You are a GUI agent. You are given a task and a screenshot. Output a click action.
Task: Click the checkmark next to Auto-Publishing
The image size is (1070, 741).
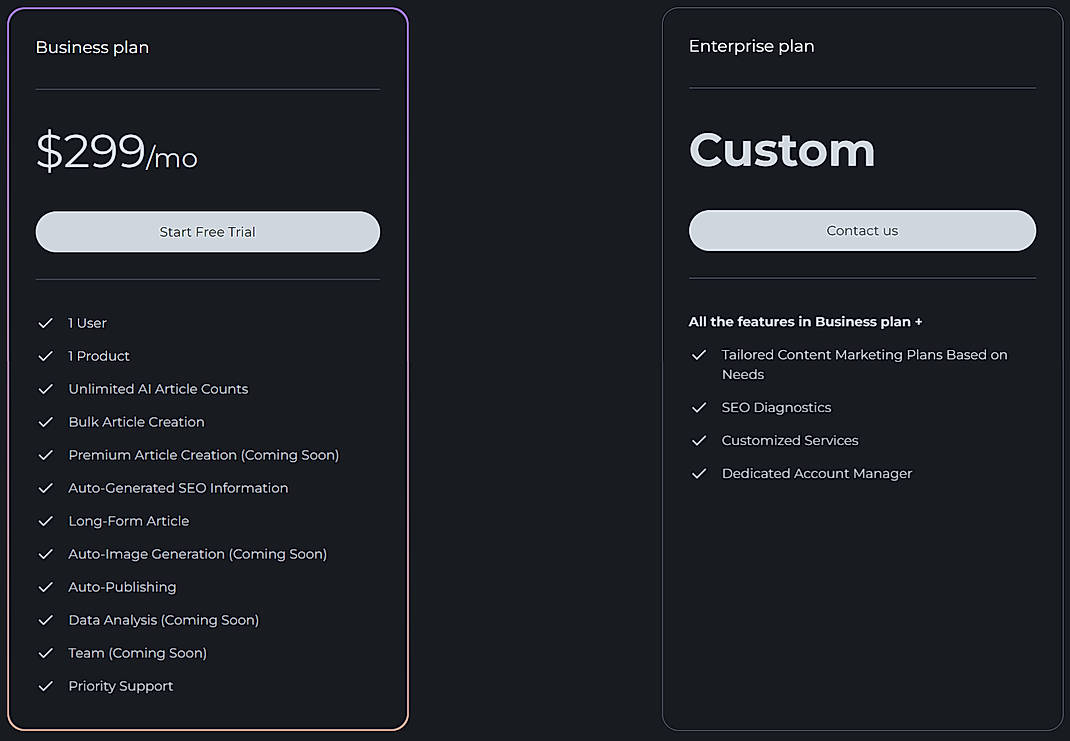(x=45, y=586)
